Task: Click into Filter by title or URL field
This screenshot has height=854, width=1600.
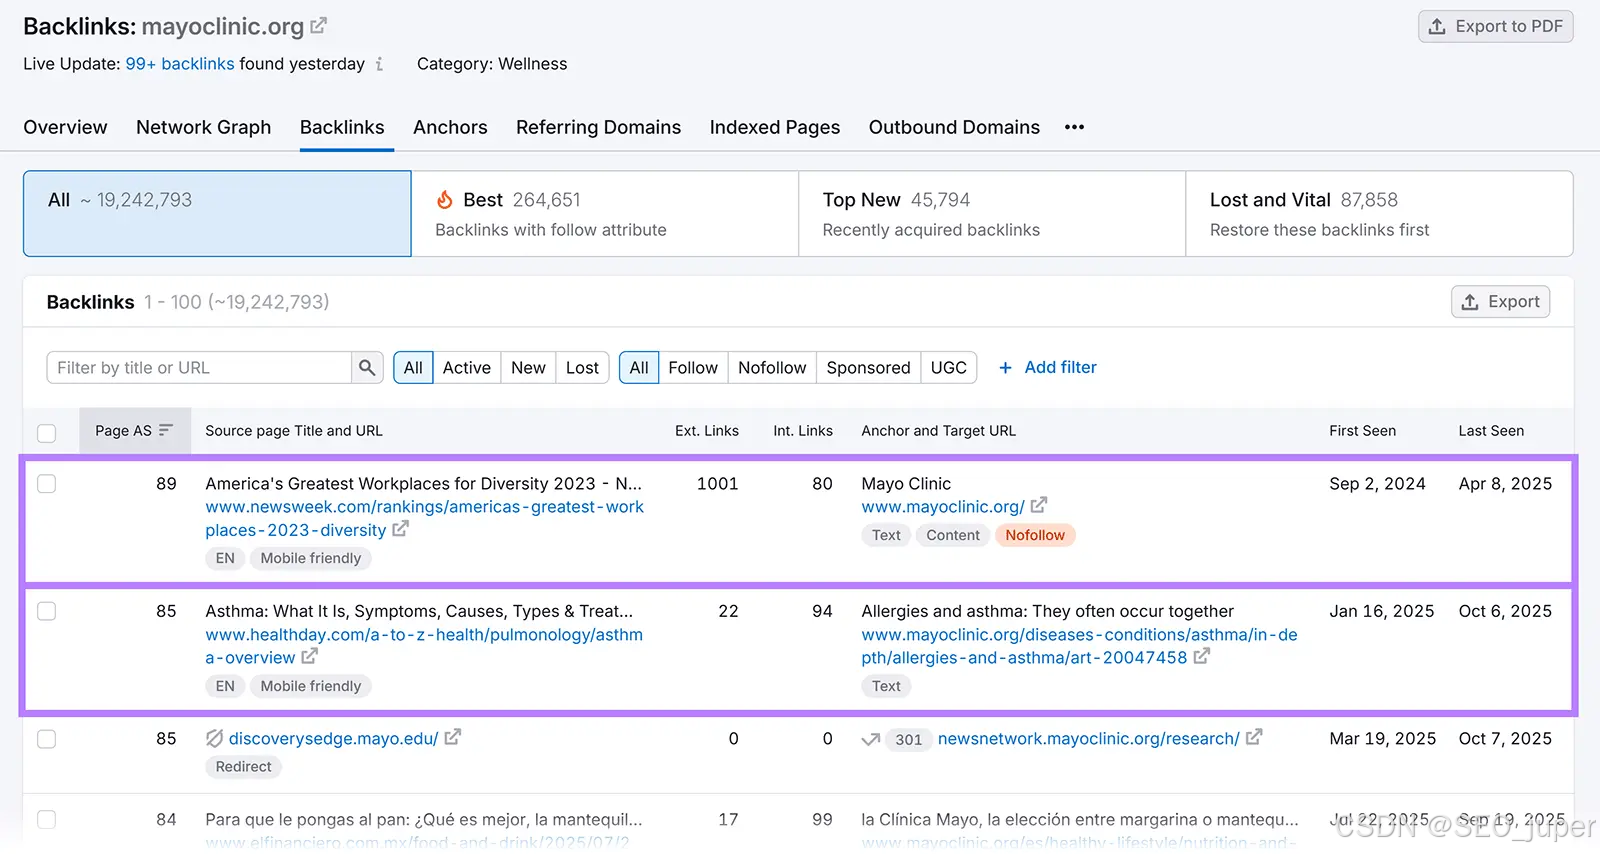Action: (x=199, y=368)
